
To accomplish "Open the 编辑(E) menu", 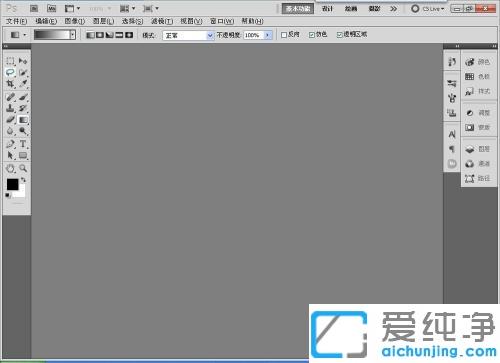I will point(46,21).
